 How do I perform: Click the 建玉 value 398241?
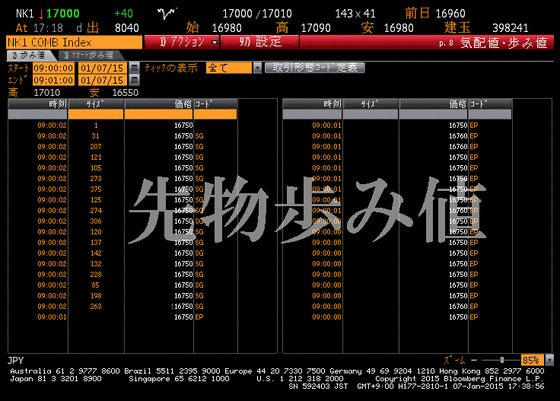tap(510, 28)
